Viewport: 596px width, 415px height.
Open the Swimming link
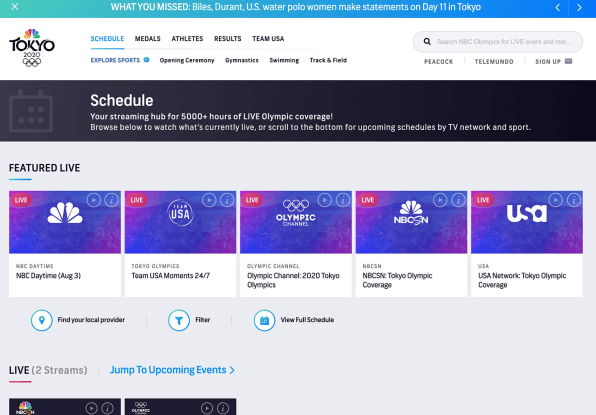tap(284, 60)
